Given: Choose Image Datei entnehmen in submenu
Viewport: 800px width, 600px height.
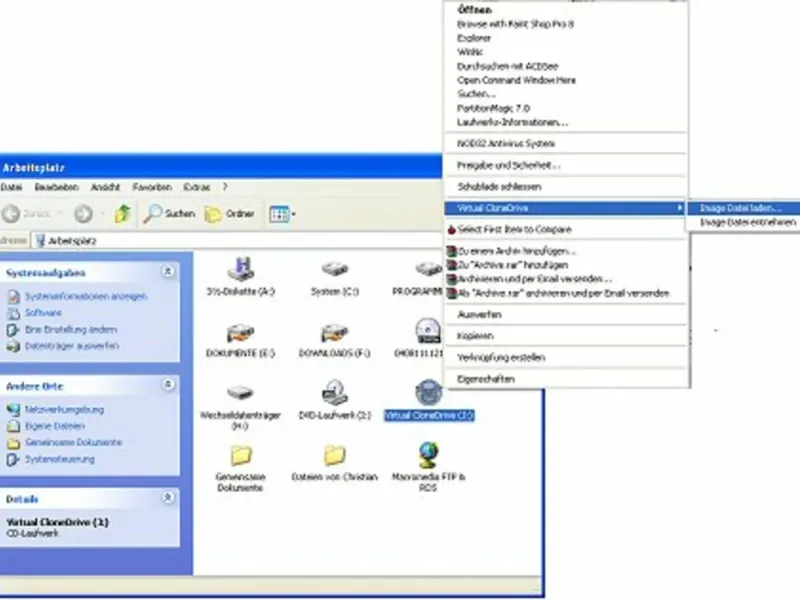Looking at the screenshot, I should tap(743, 222).
